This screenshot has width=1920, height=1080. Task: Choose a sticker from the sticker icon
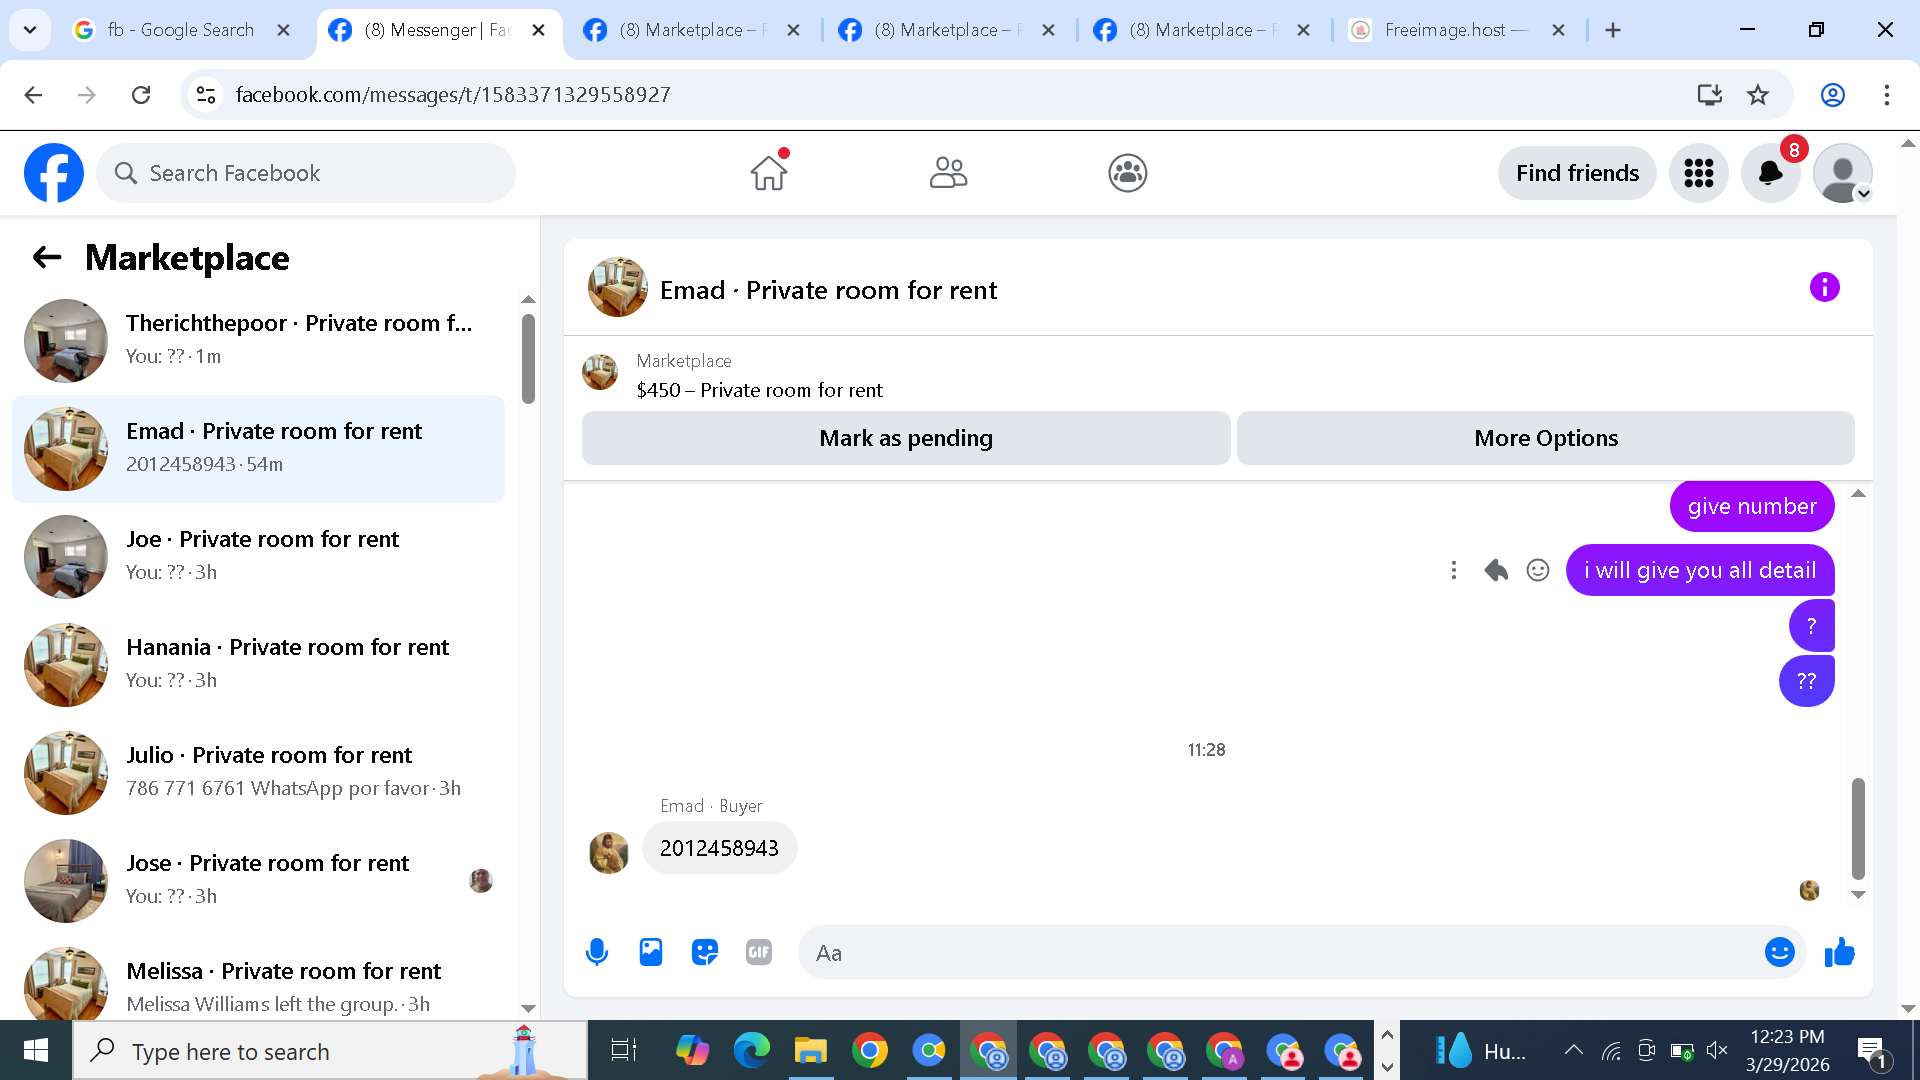[x=705, y=952]
